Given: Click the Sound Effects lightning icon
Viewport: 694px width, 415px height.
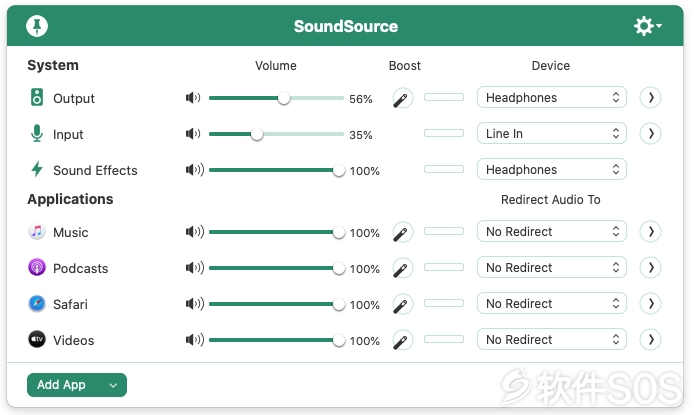Looking at the screenshot, I should pos(37,169).
